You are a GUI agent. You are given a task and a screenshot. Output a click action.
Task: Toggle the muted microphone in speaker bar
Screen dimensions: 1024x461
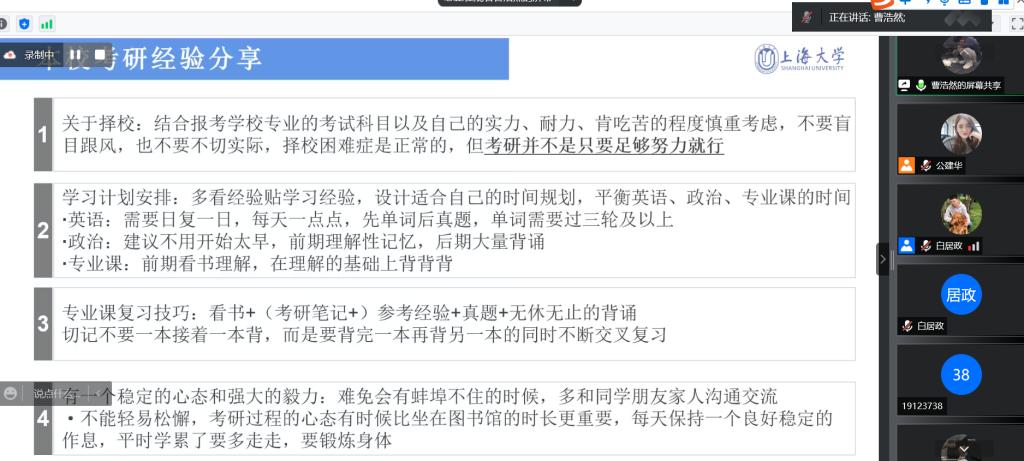[x=808, y=18]
